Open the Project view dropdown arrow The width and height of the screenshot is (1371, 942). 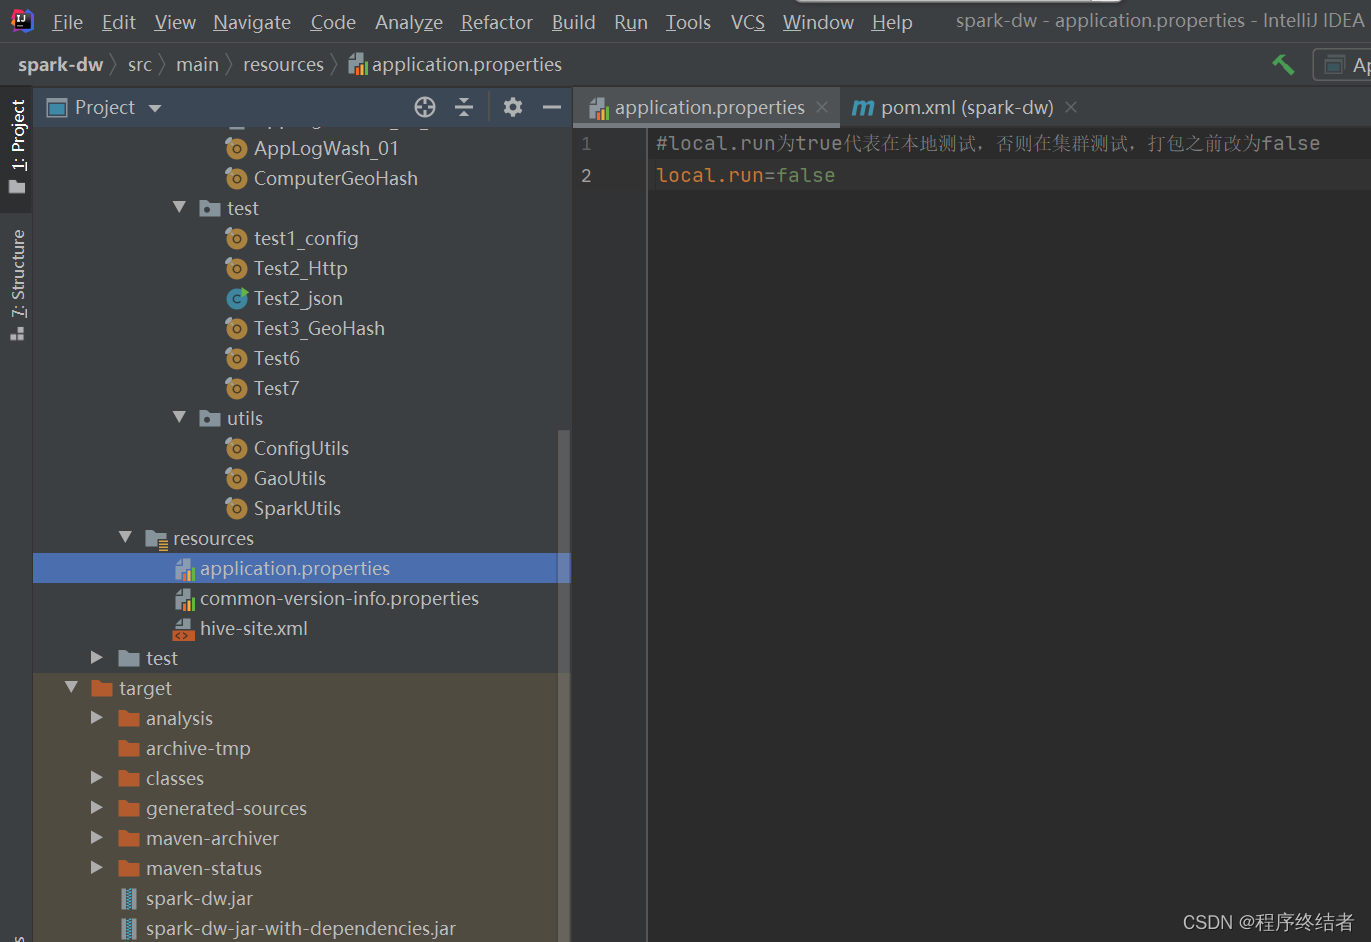pyautogui.click(x=155, y=108)
